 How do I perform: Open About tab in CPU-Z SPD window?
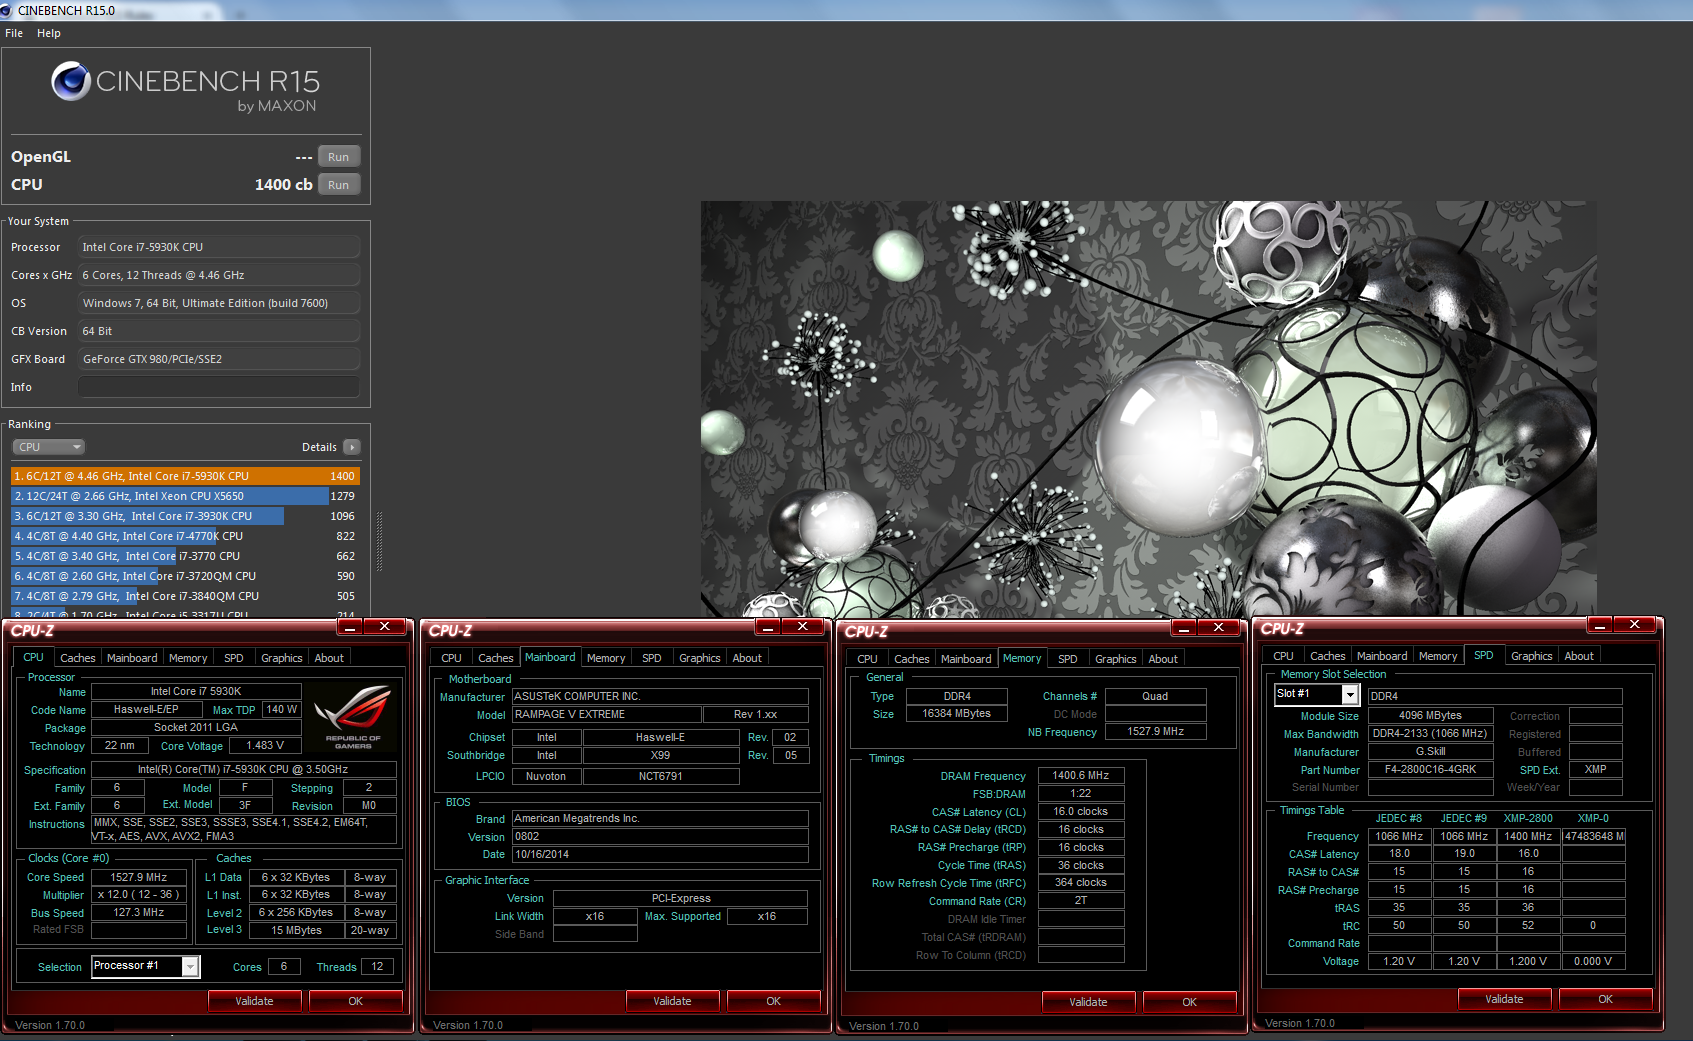[x=1579, y=656]
